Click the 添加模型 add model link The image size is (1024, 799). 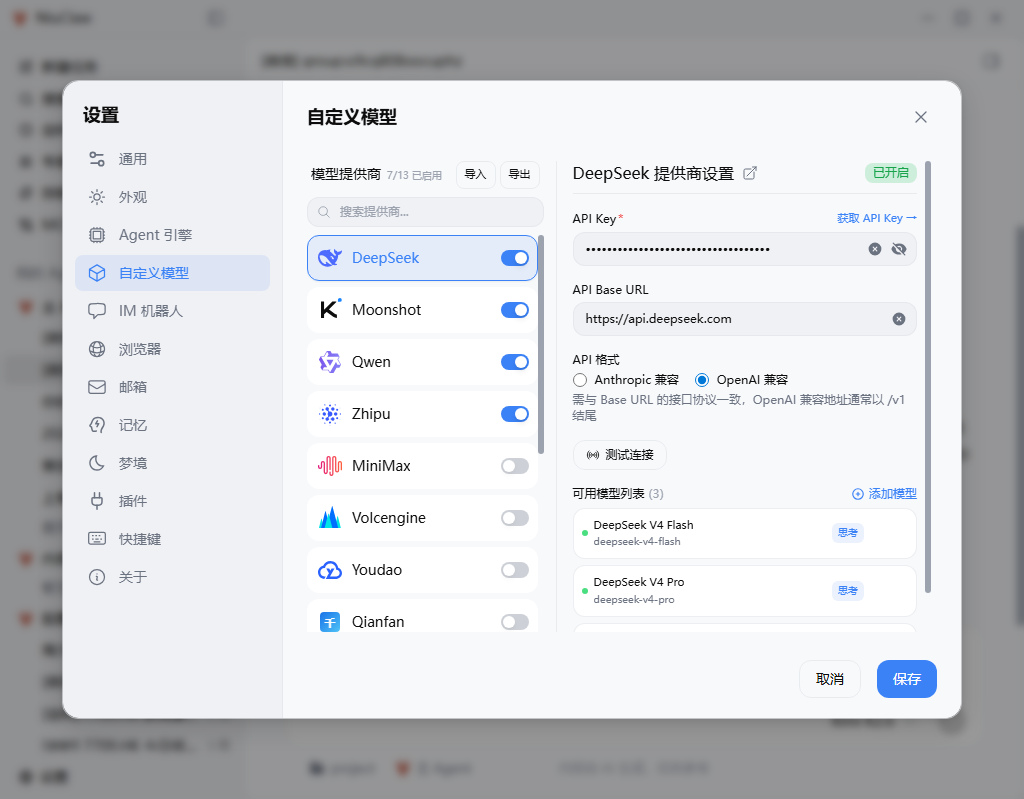click(884, 494)
